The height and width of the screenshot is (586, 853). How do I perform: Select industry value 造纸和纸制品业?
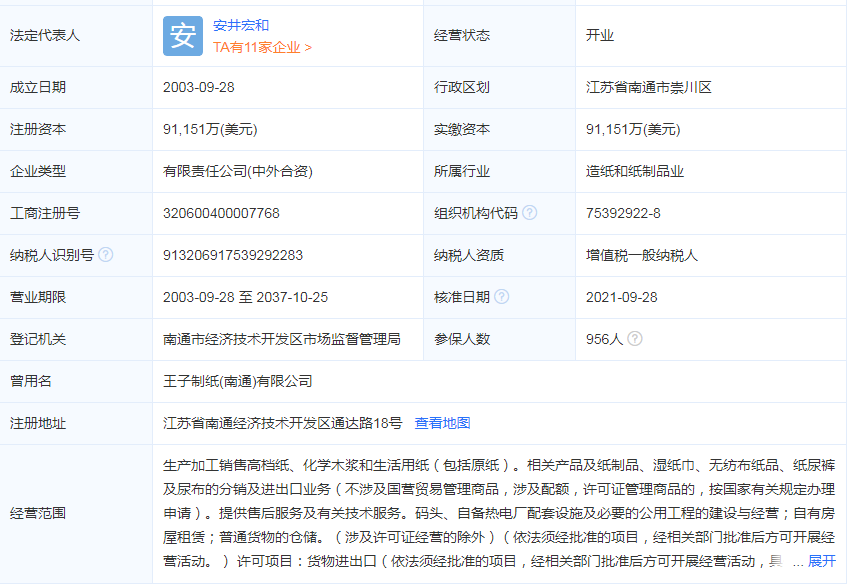(x=635, y=171)
